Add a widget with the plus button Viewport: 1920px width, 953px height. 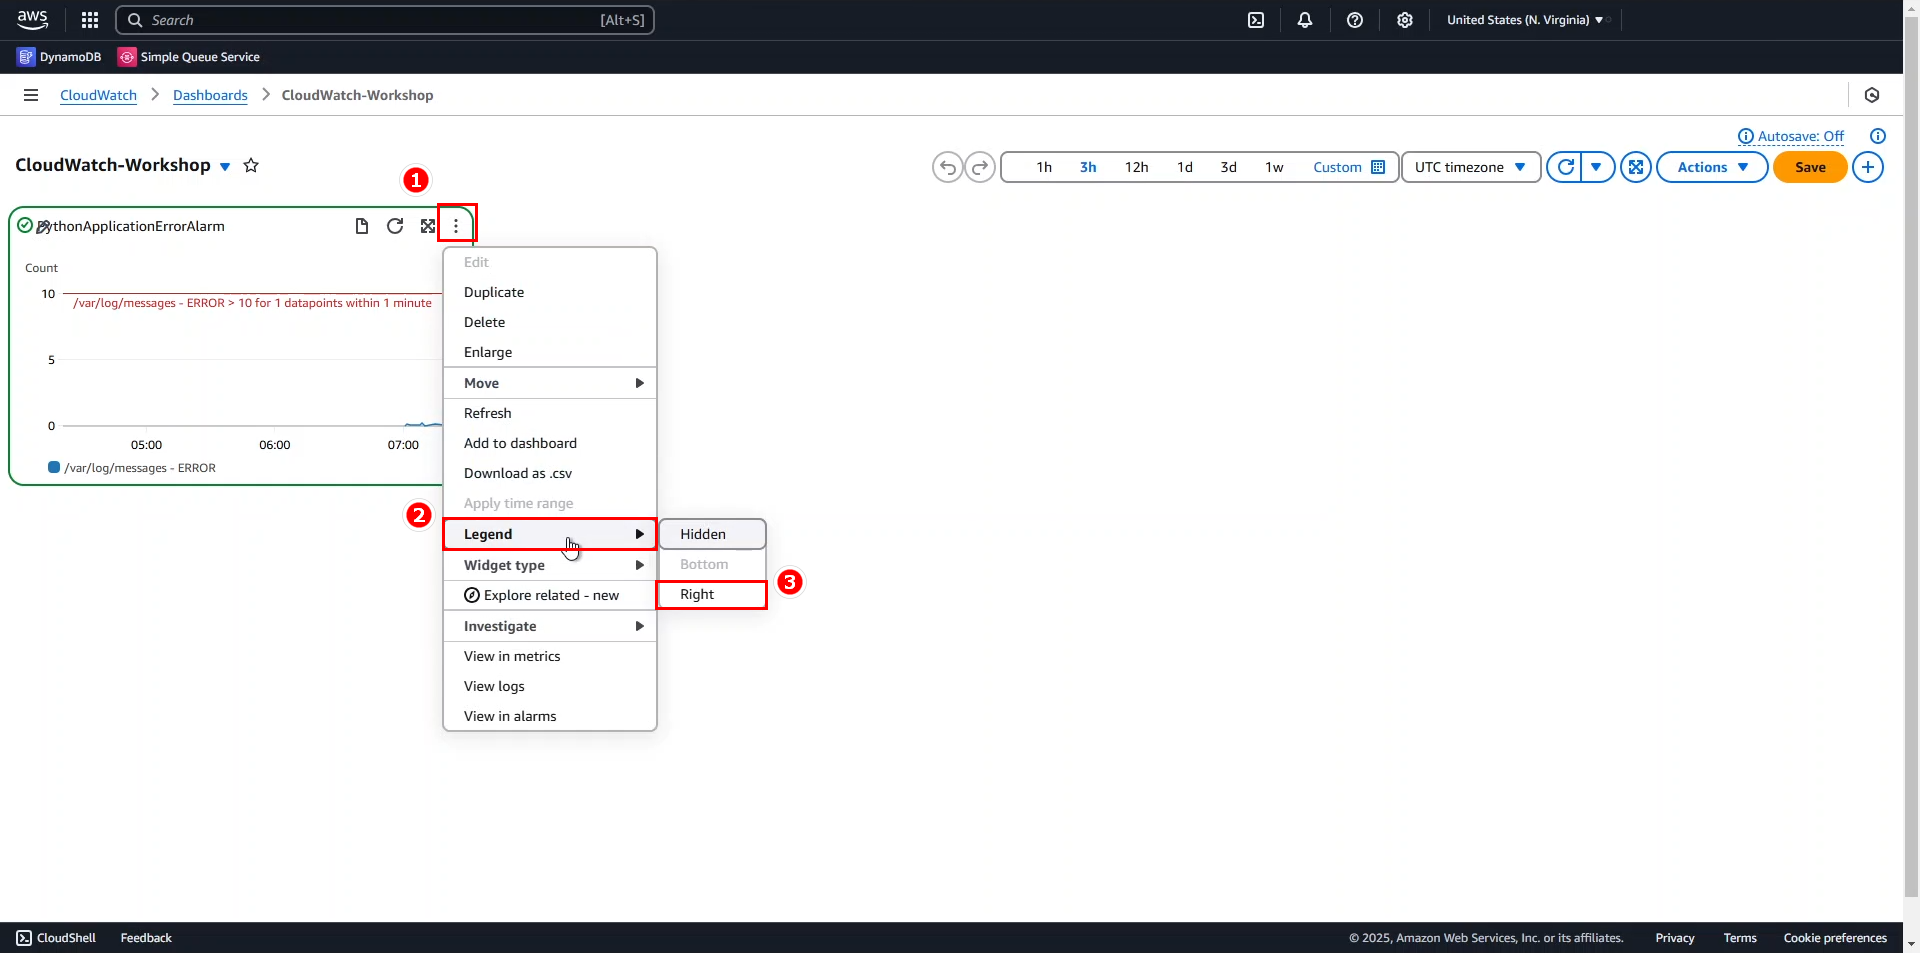pos(1868,167)
